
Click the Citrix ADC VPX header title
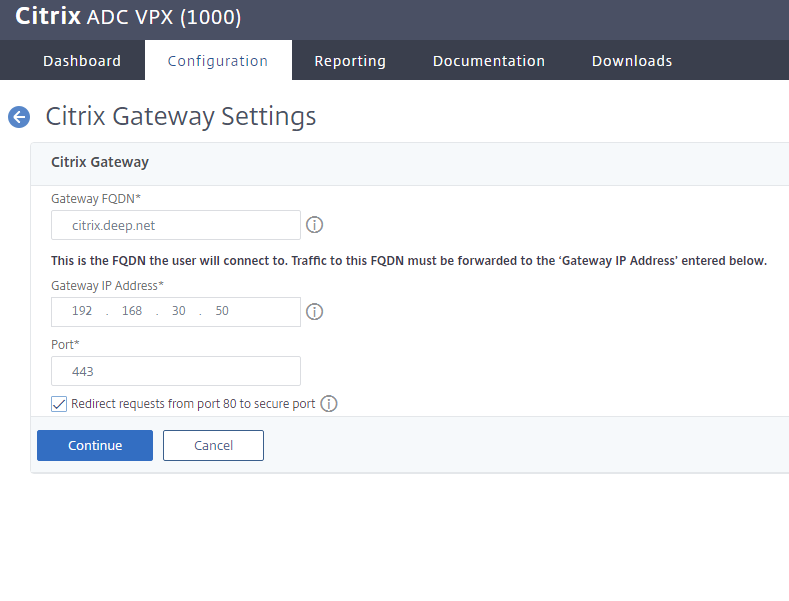[128, 18]
